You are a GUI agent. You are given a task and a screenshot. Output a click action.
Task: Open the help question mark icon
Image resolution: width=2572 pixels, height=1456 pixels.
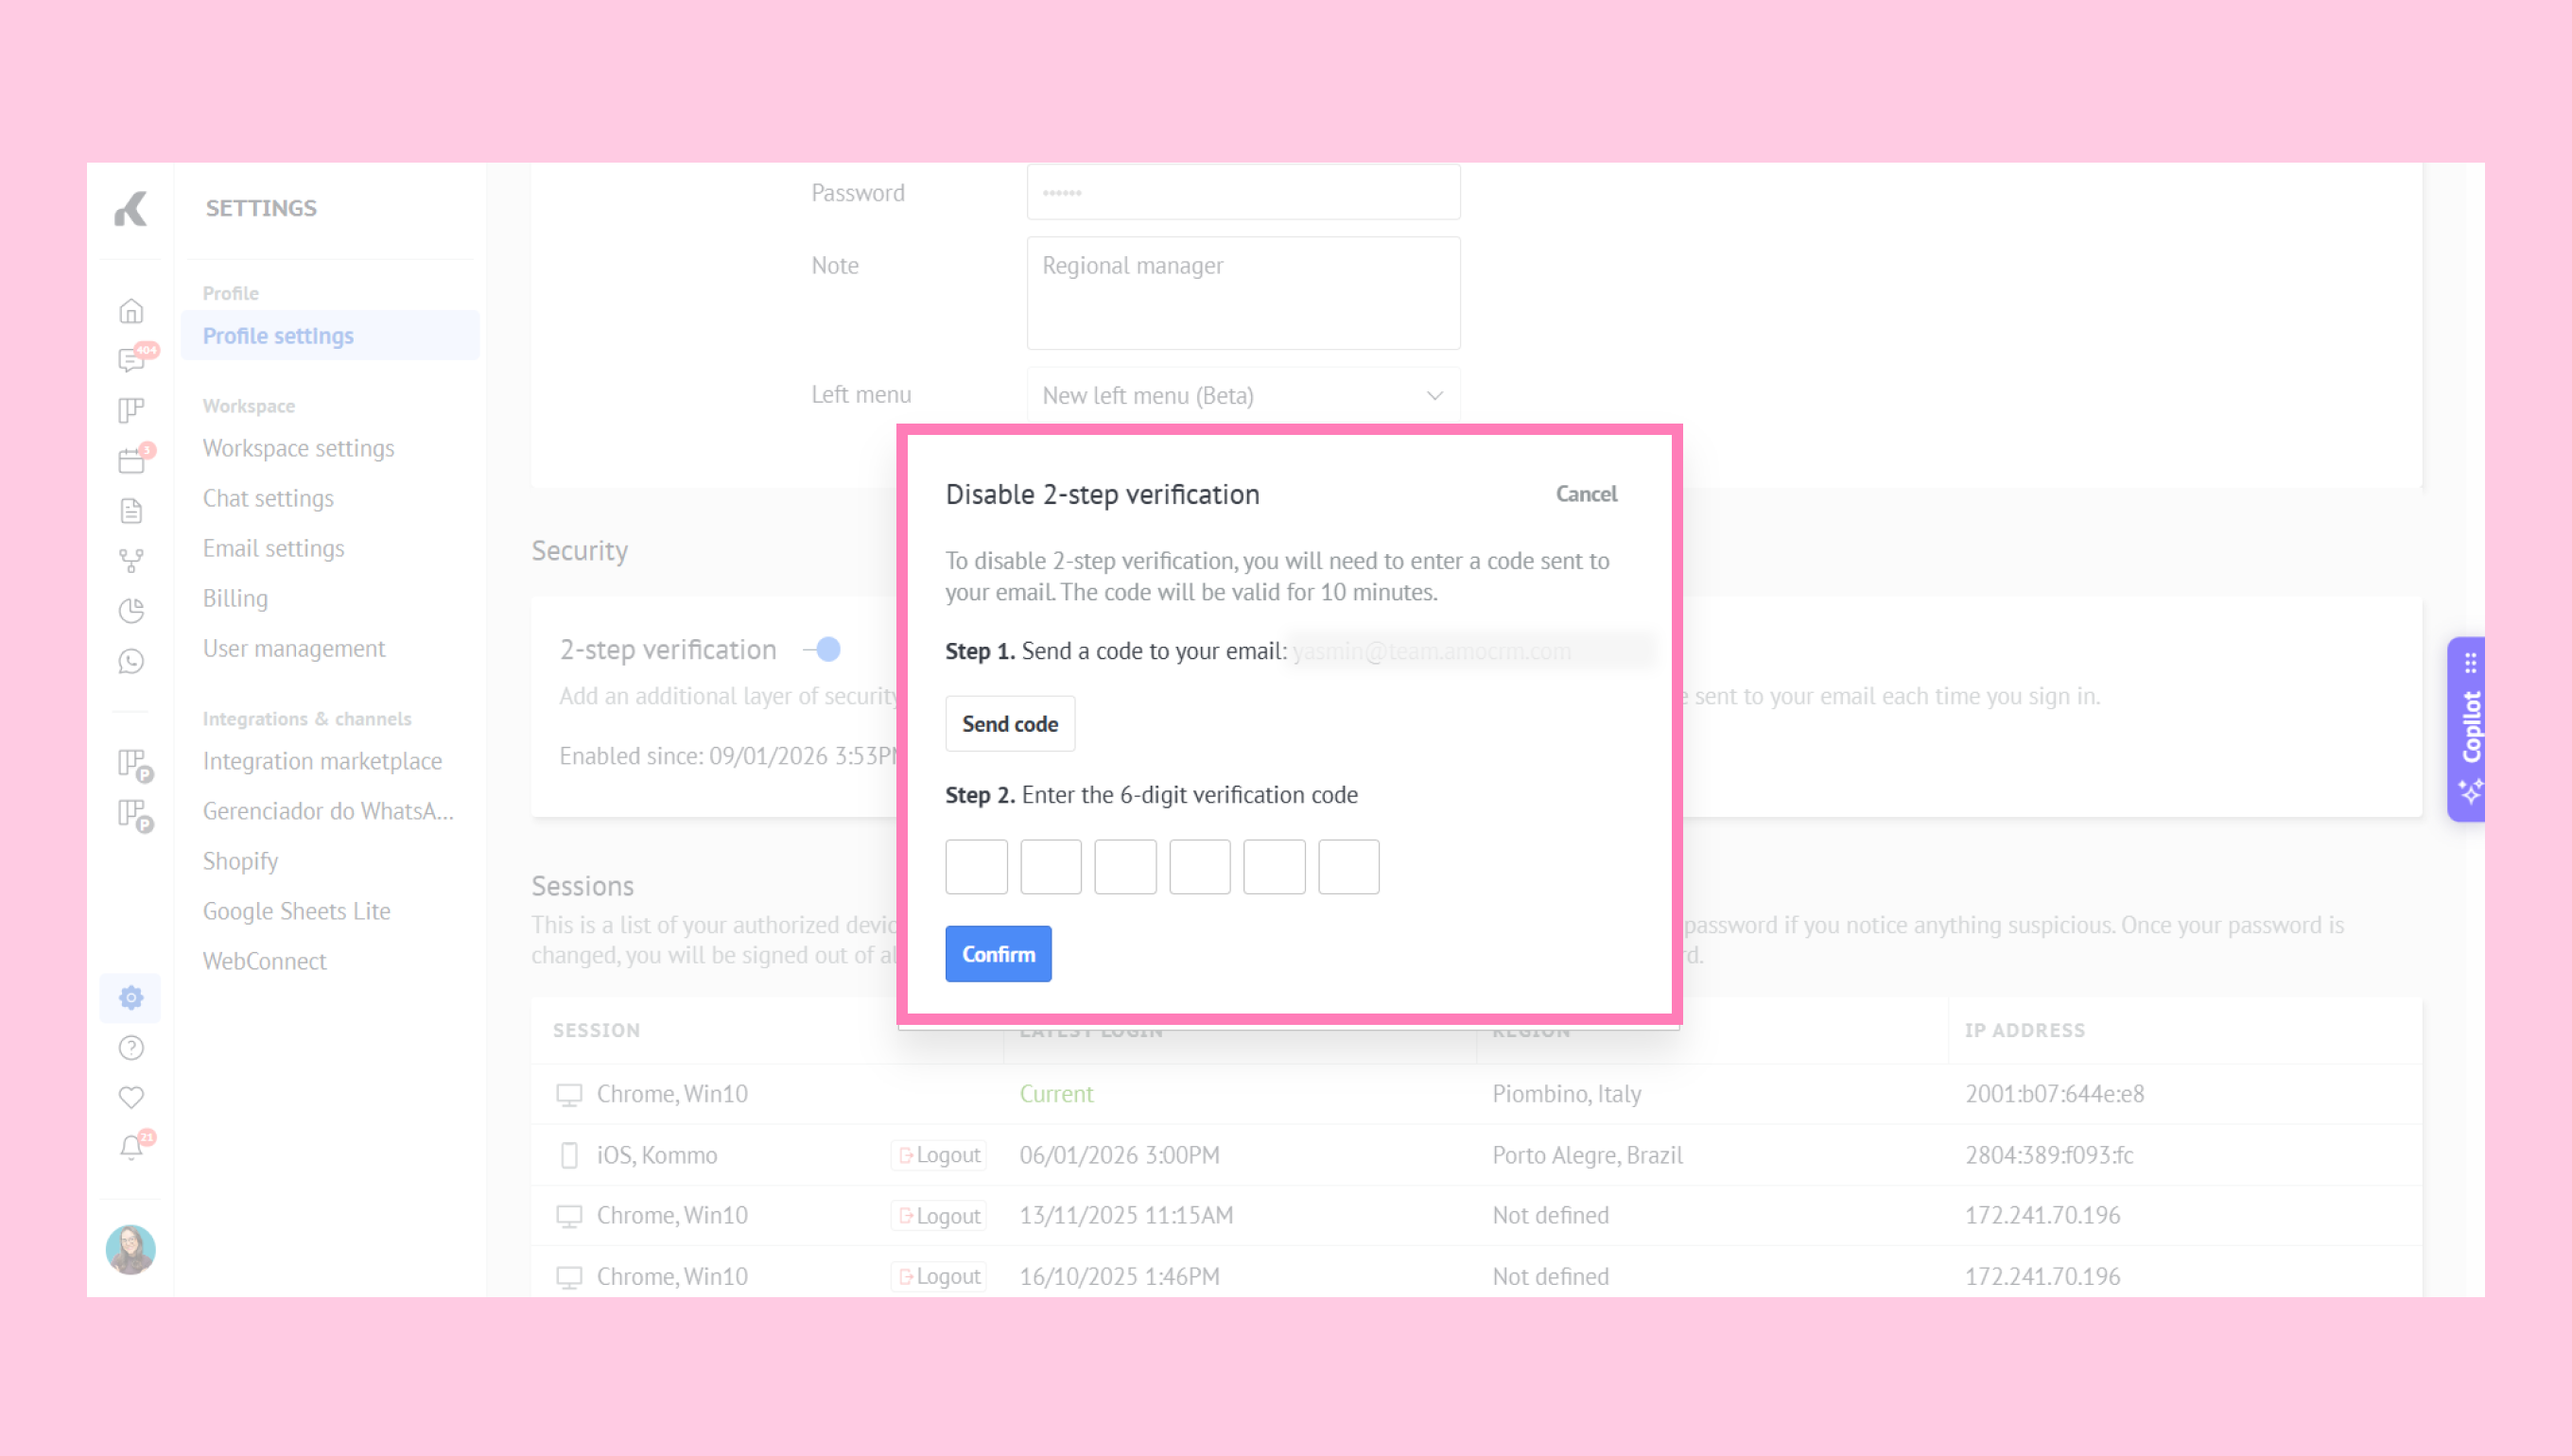point(131,1047)
